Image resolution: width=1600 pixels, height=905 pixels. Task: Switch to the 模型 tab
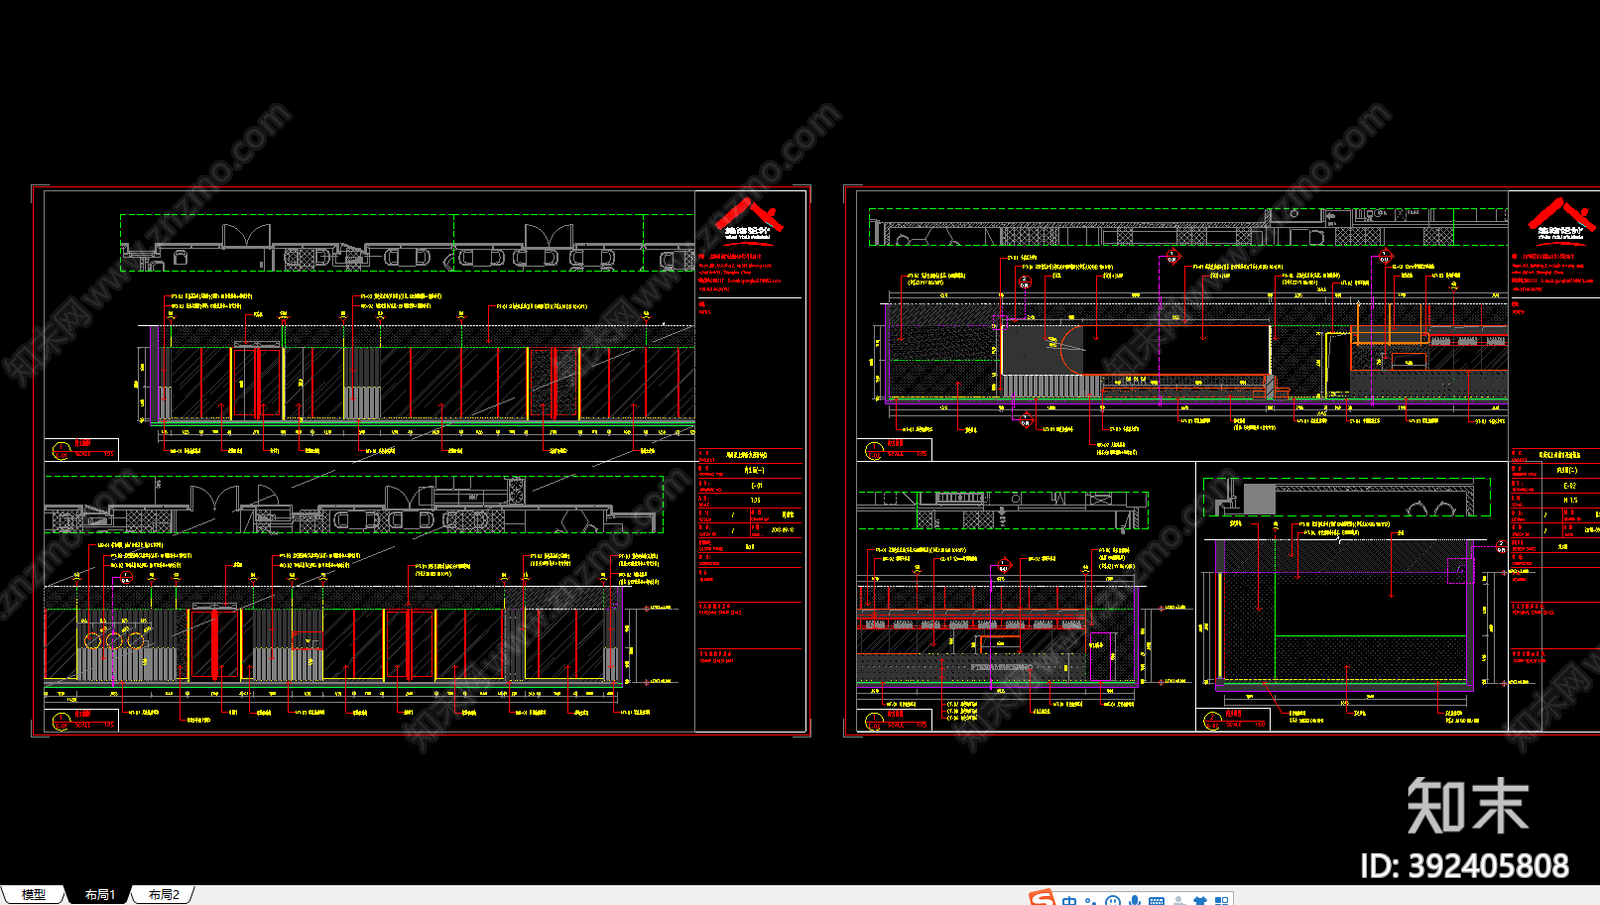point(33,895)
